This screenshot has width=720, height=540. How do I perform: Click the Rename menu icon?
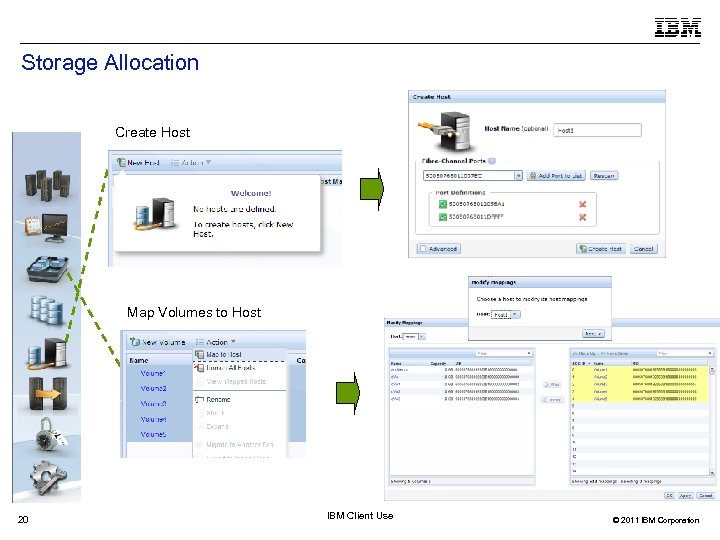pos(199,399)
